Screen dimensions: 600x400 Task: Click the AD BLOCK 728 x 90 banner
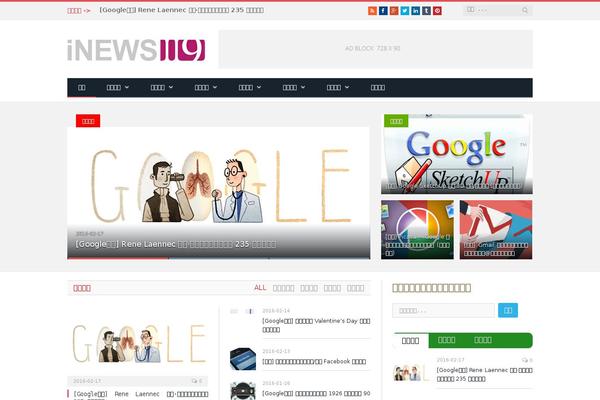point(375,49)
